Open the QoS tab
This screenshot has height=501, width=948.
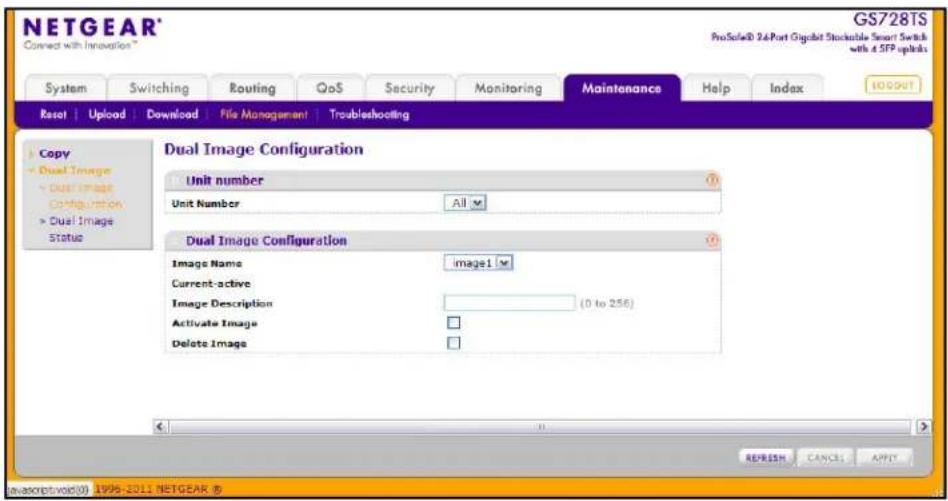330,88
